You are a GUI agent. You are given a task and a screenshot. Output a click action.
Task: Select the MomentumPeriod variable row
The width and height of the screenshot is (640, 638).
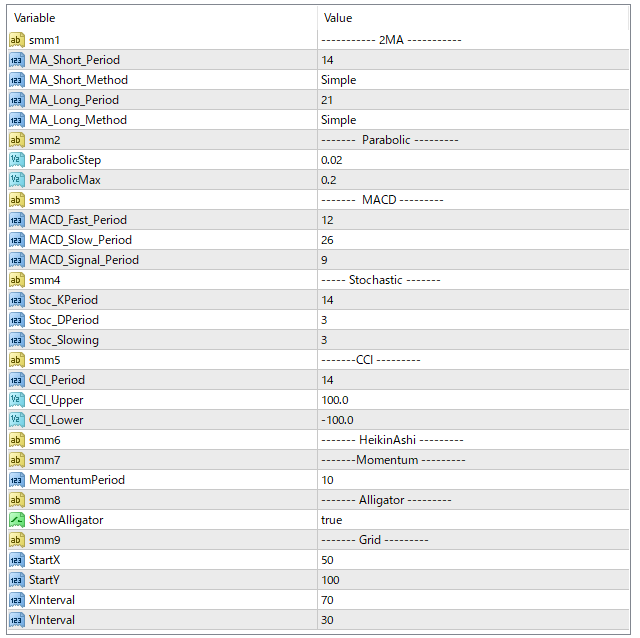tap(77, 480)
